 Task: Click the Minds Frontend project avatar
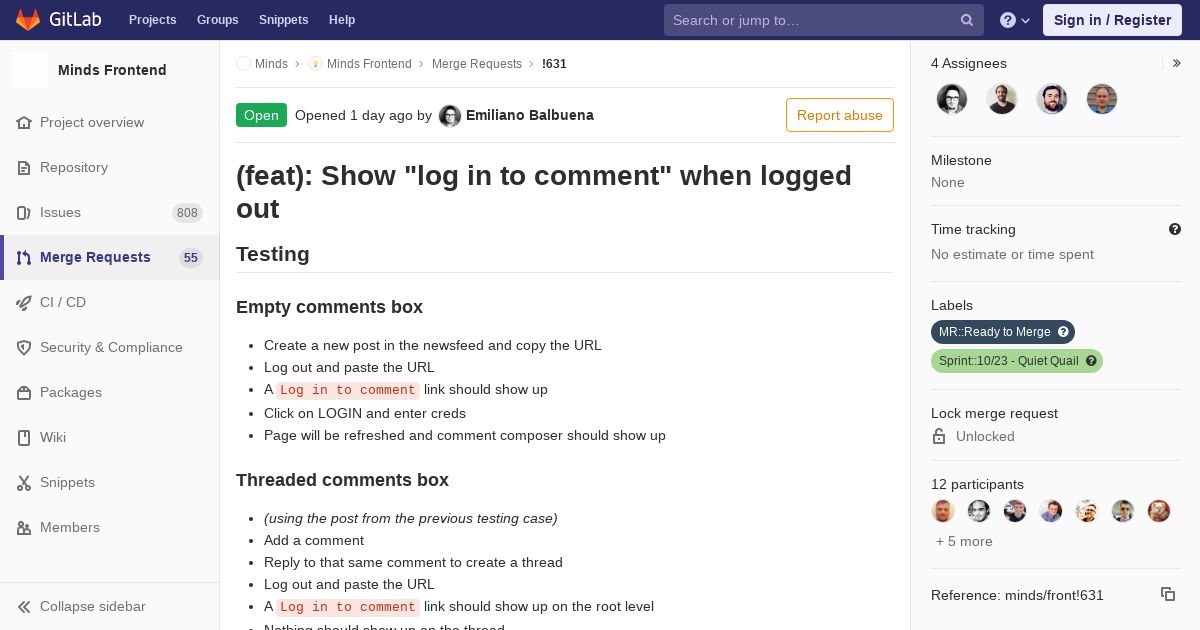coord(30,70)
